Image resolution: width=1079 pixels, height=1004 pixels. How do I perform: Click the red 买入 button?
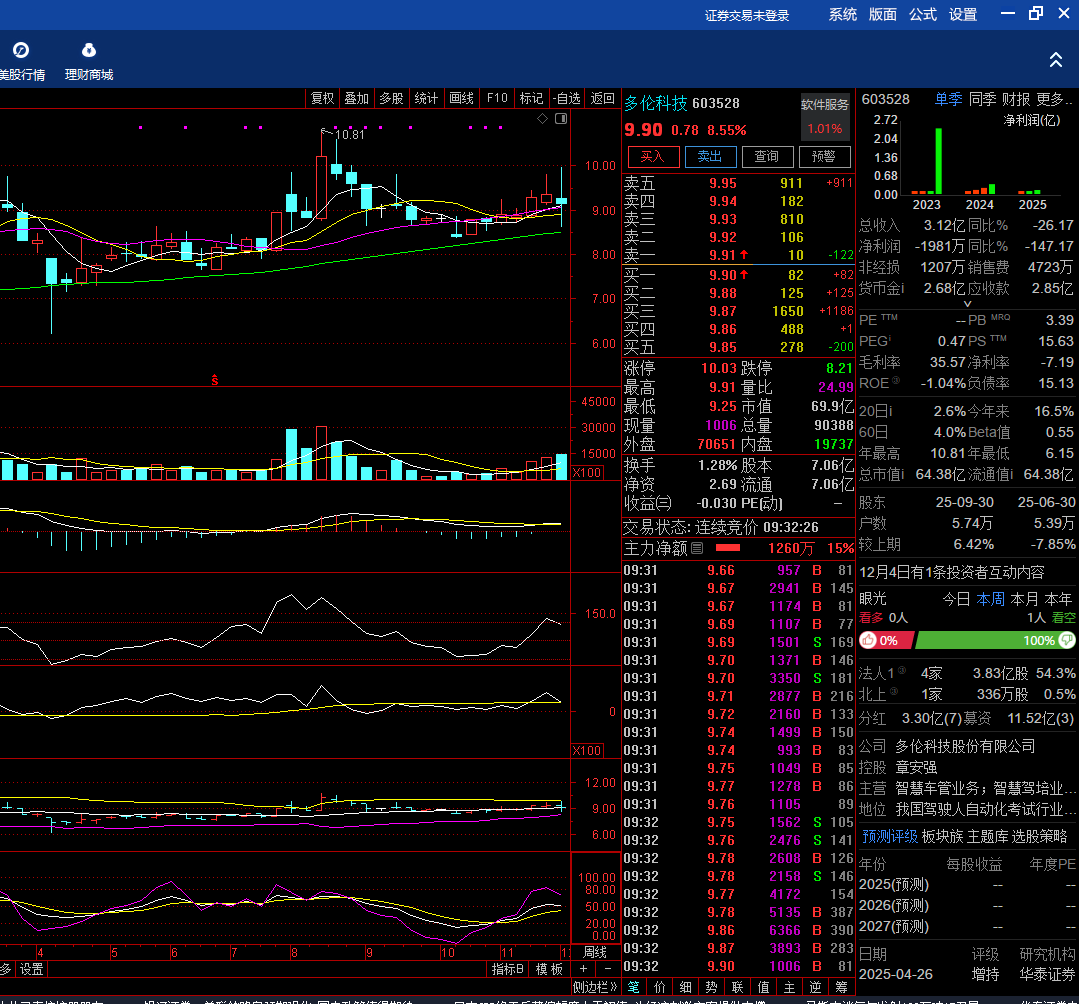(x=653, y=157)
